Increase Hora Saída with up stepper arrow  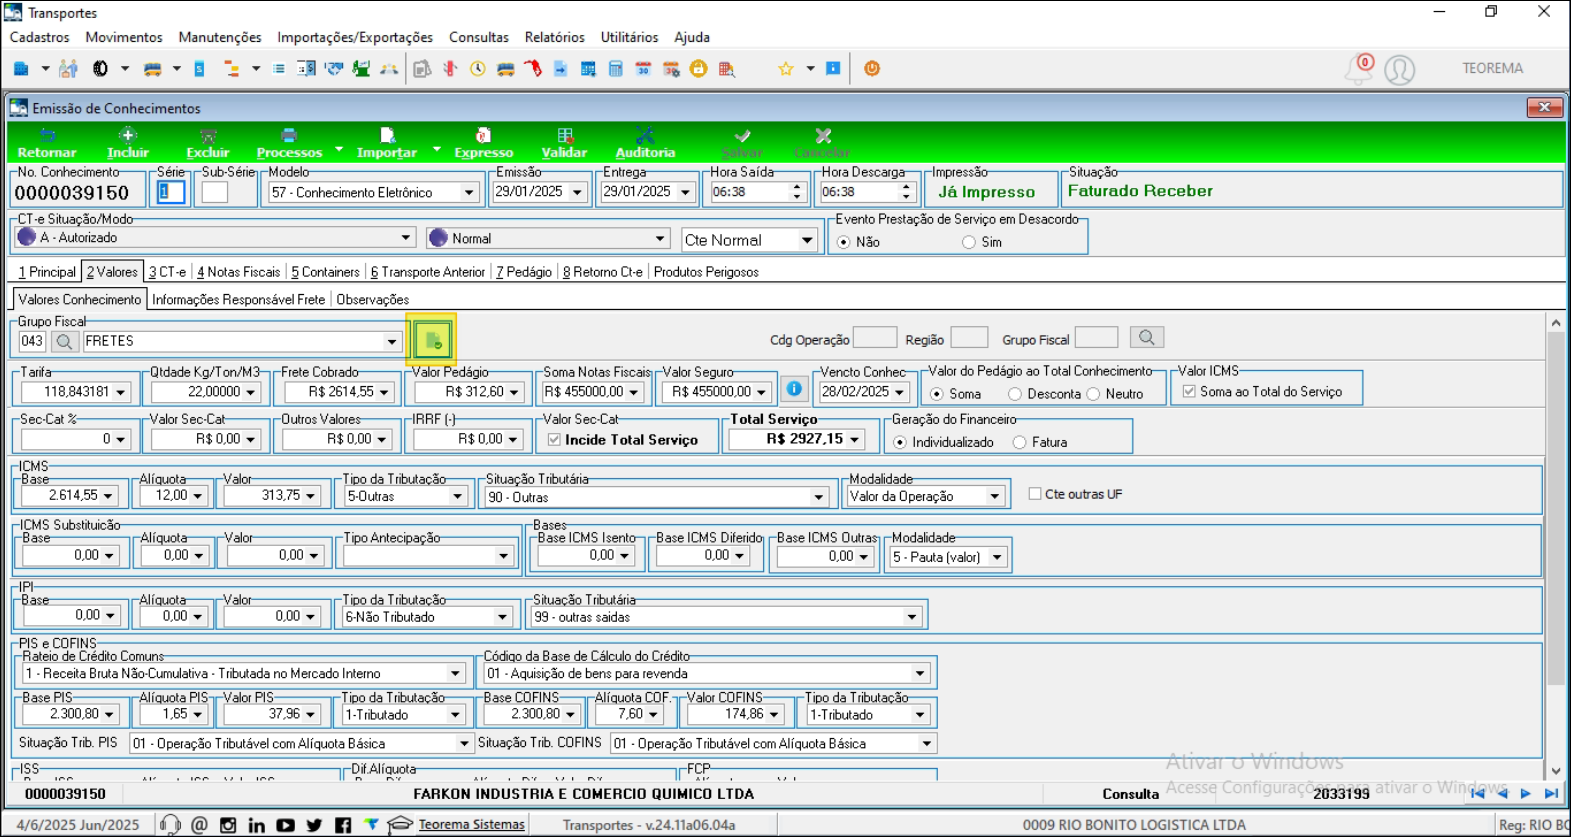pyautogui.click(x=797, y=186)
